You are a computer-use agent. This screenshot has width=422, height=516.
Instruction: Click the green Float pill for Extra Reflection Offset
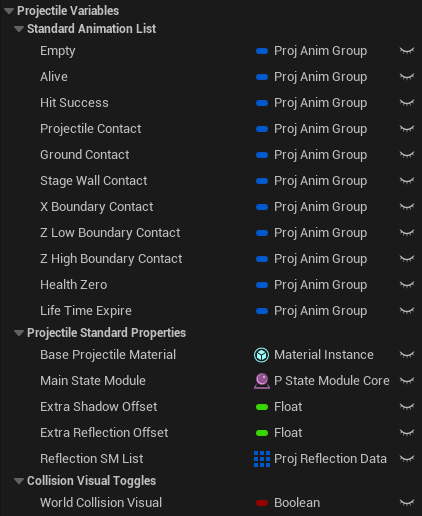point(262,433)
